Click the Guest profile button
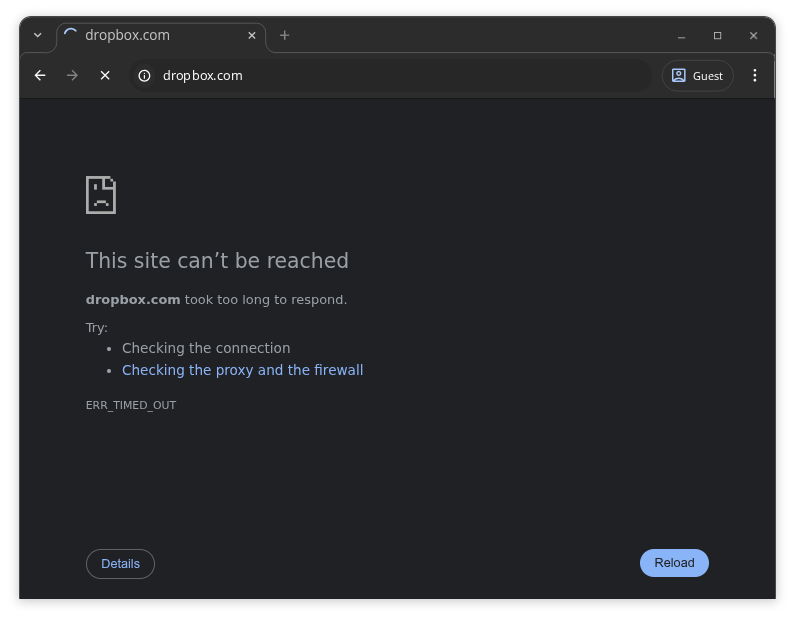795x621 pixels. click(x=697, y=76)
